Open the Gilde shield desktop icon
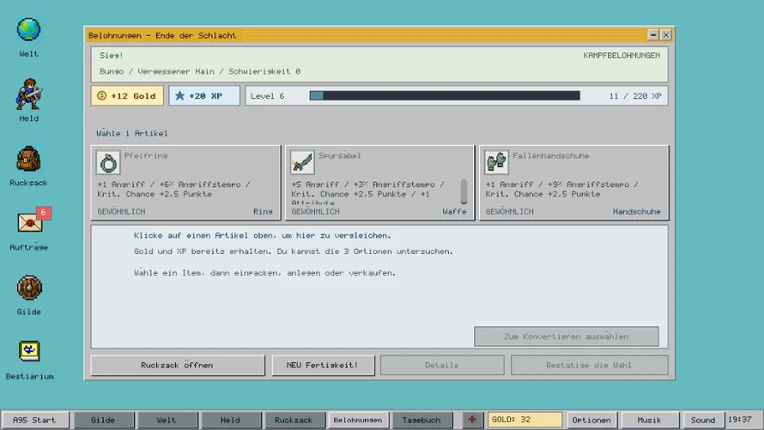Viewport: 764px width, 430px height. click(29, 287)
